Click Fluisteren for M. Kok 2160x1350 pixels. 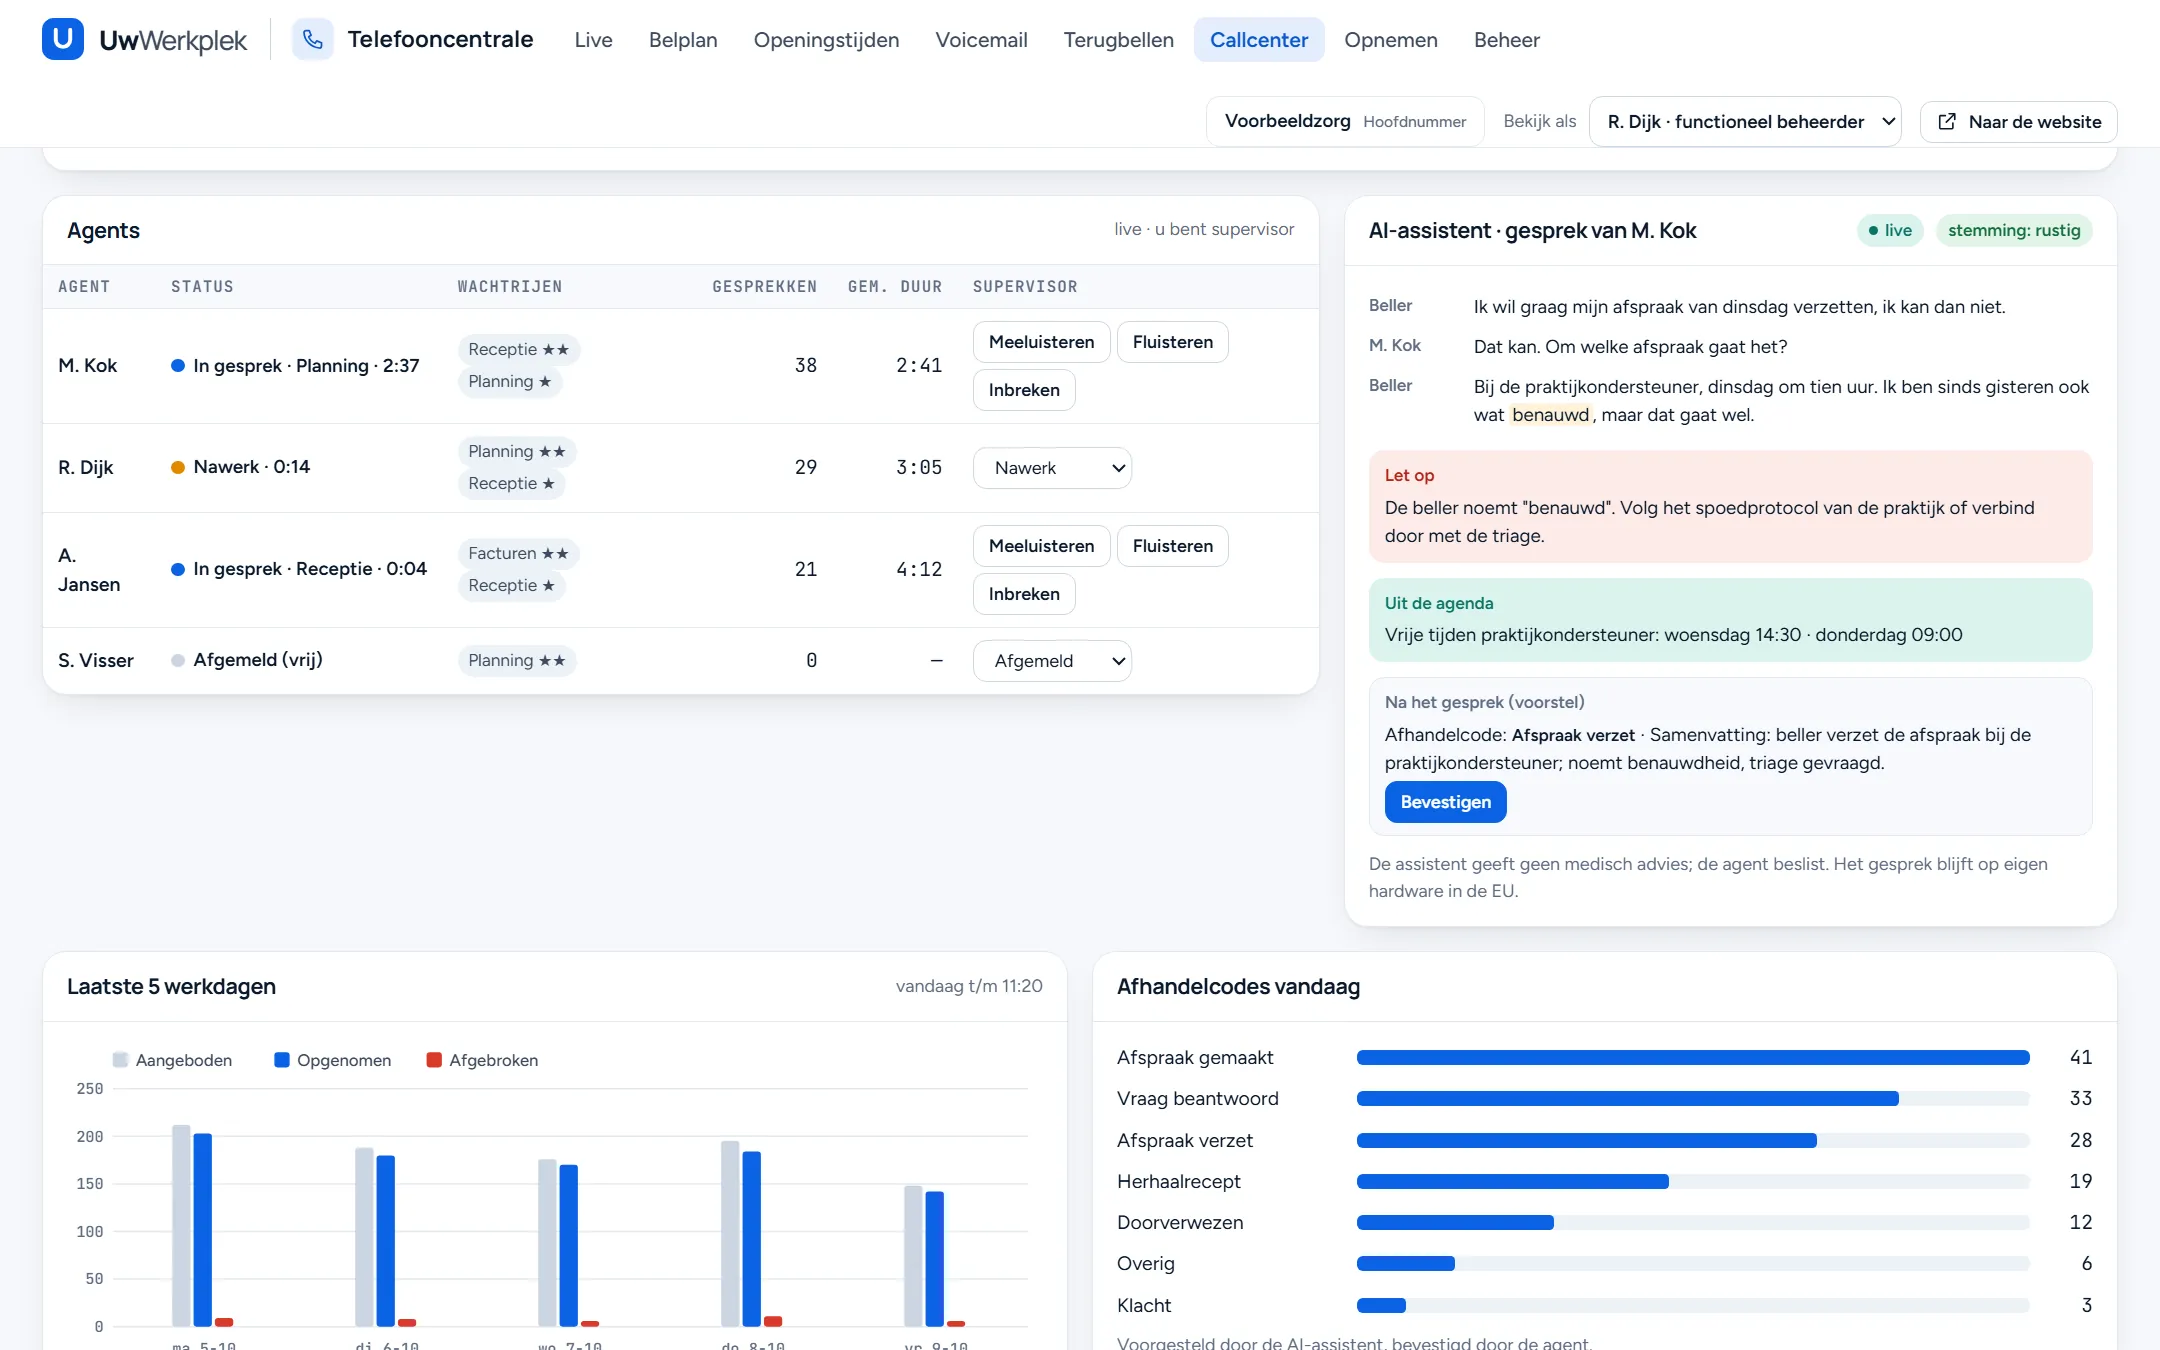click(1172, 342)
